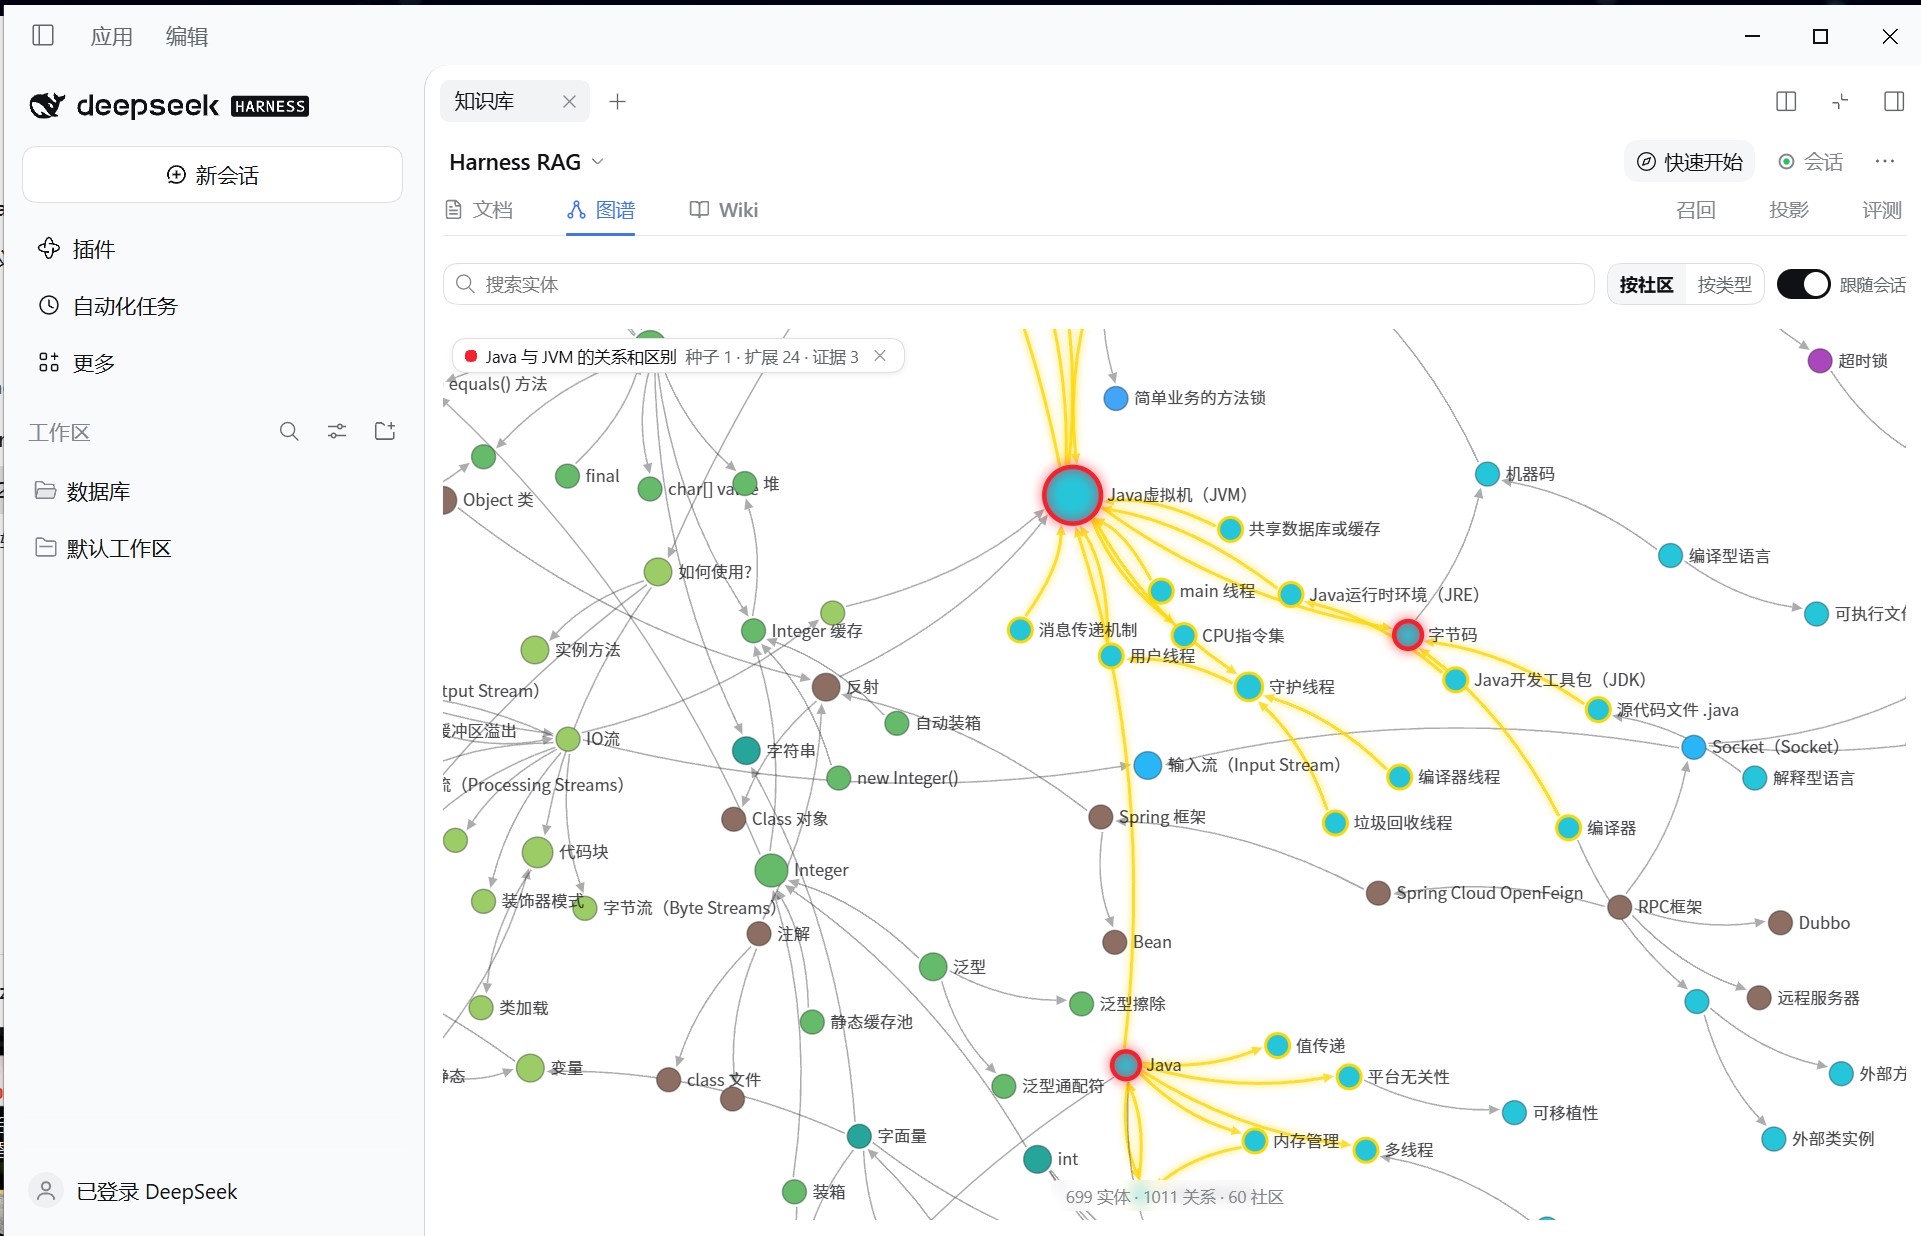Image resolution: width=1921 pixels, height=1236 pixels.
Task: Create a new workspace folder via the plus-folder icon
Action: point(385,431)
